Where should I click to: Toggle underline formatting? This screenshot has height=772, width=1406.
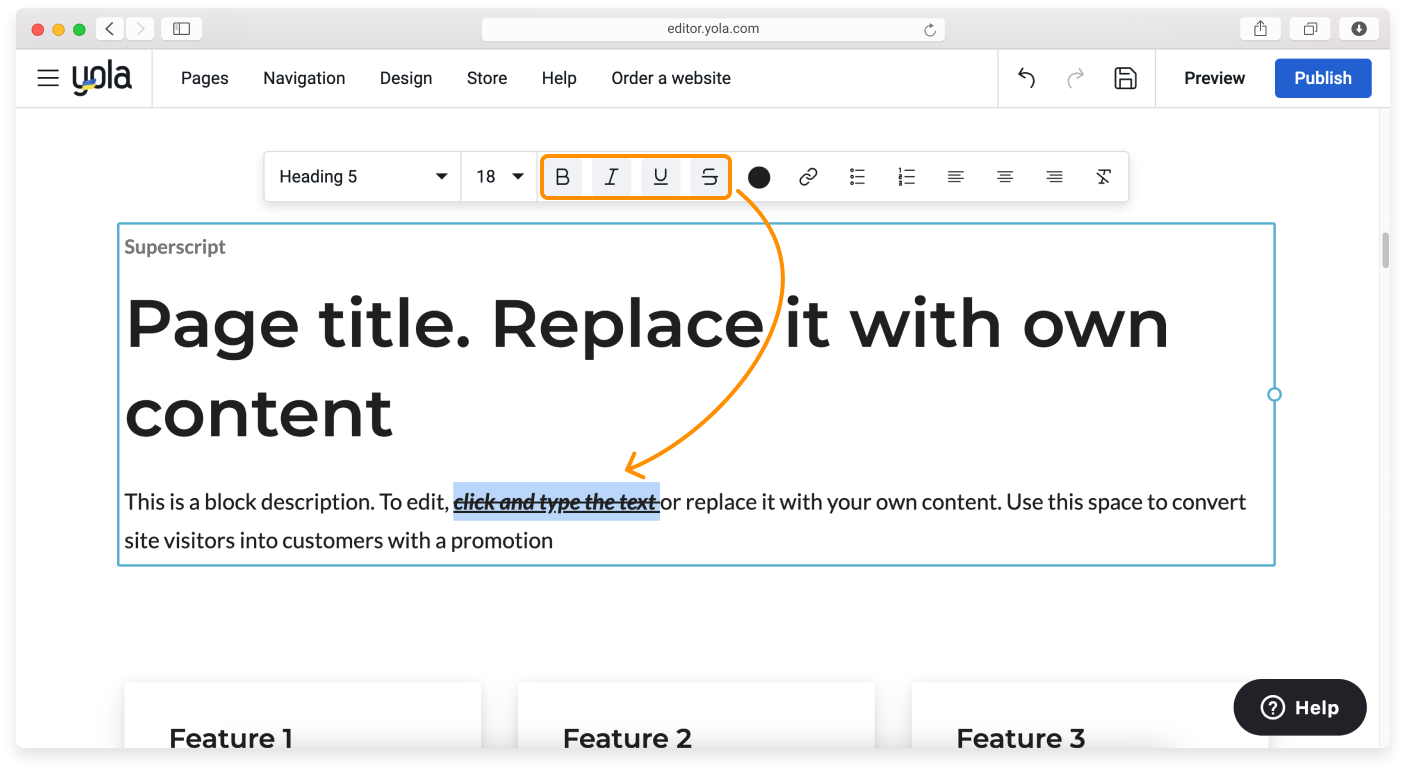pyautogui.click(x=660, y=176)
